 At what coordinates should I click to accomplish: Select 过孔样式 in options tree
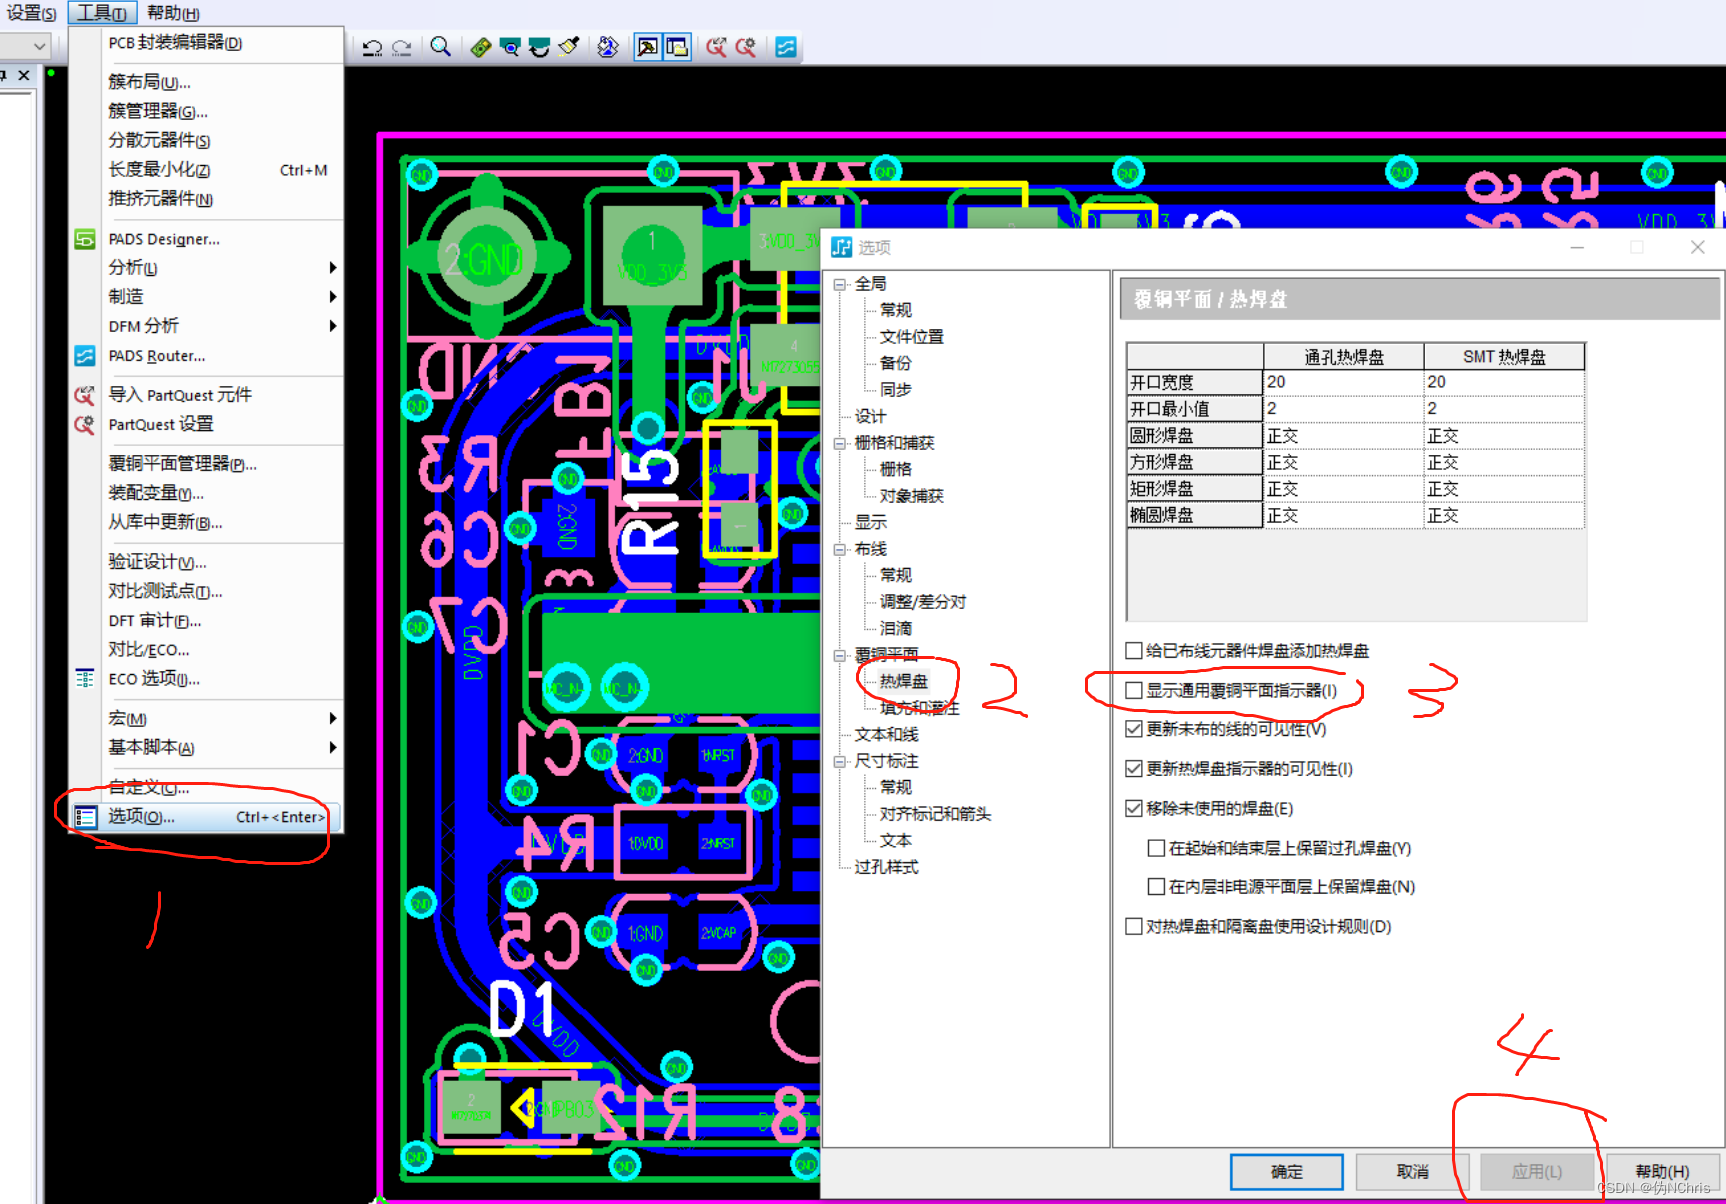pyautogui.click(x=886, y=867)
